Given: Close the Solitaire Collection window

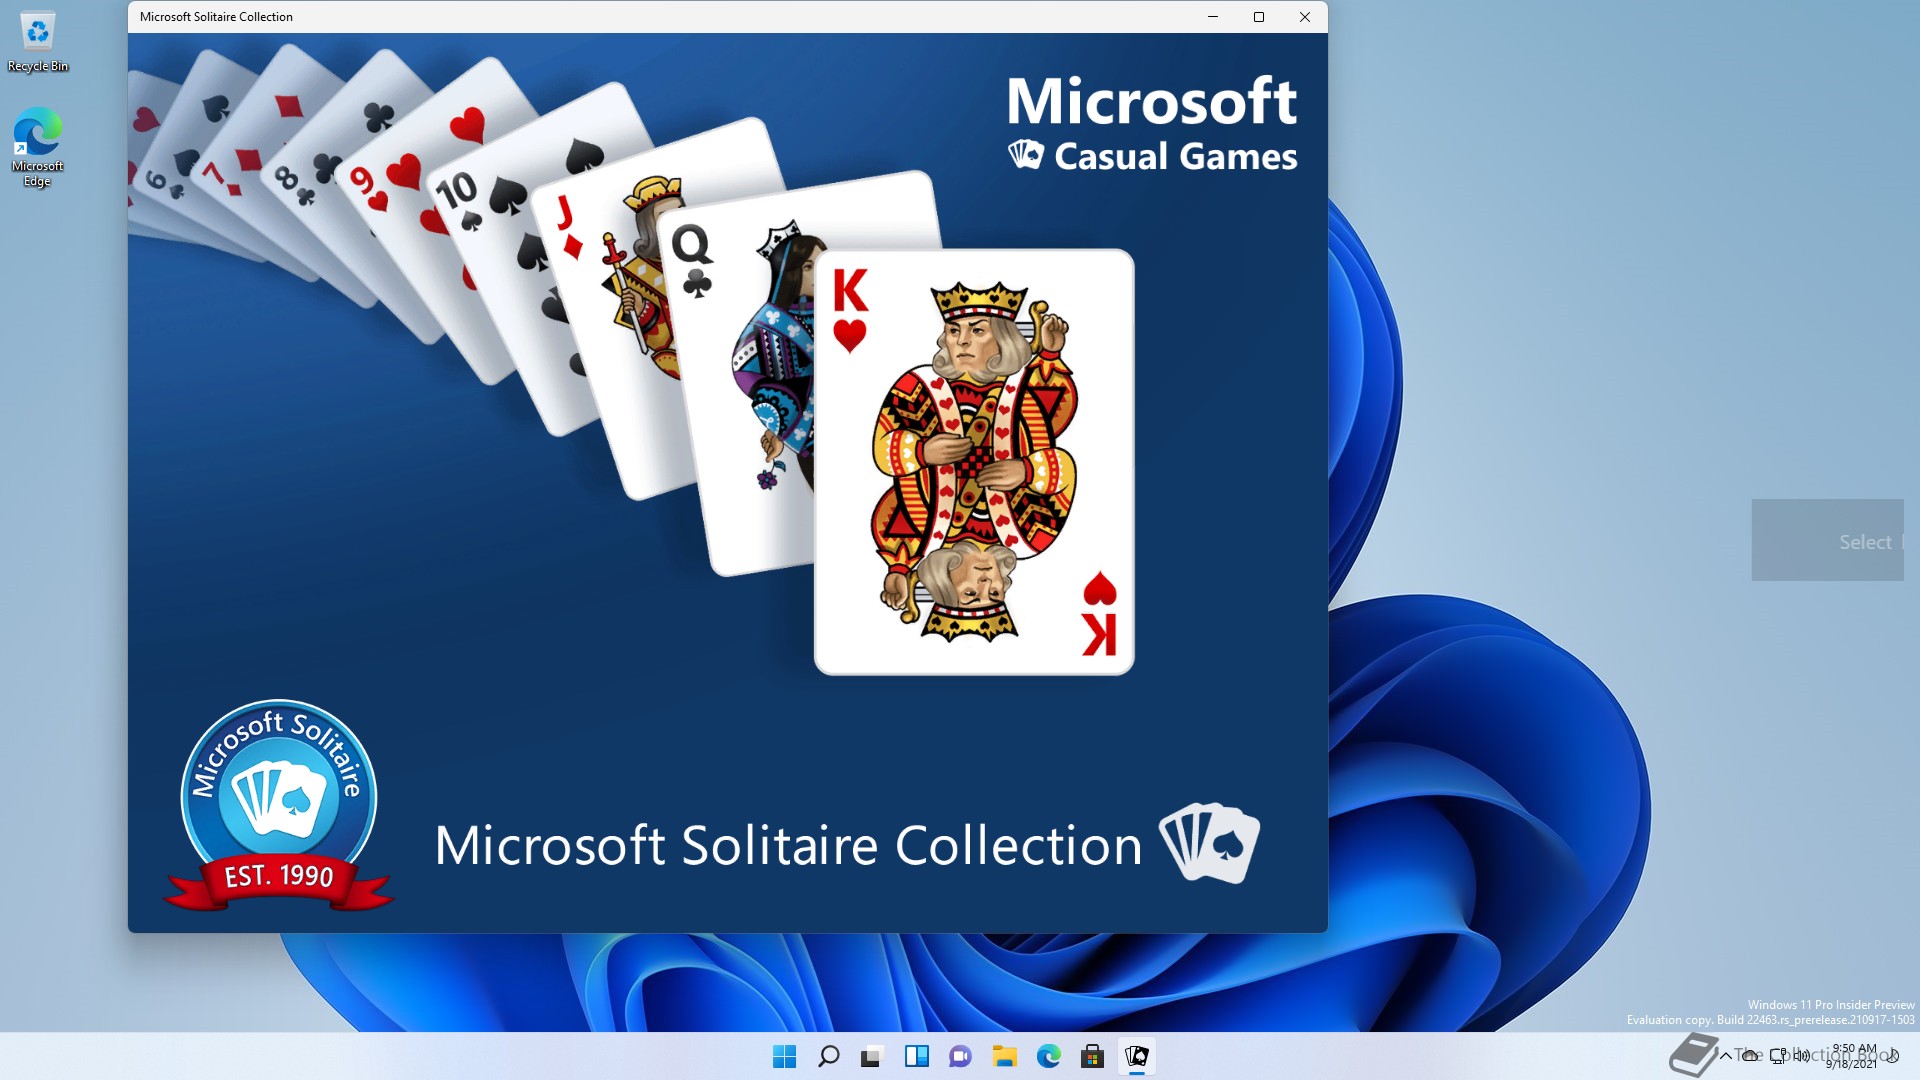Looking at the screenshot, I should click(x=1305, y=17).
